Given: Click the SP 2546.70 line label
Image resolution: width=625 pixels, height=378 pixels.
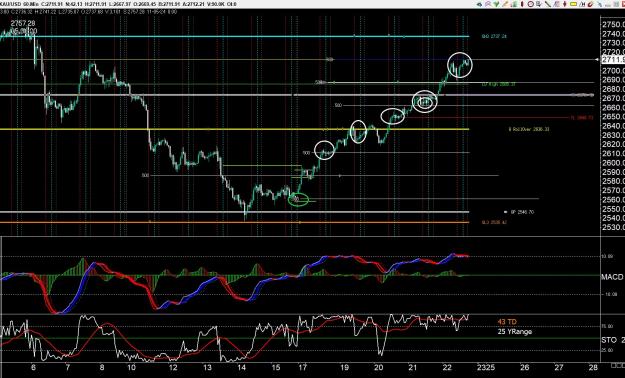Looking at the screenshot, I should click(522, 212).
